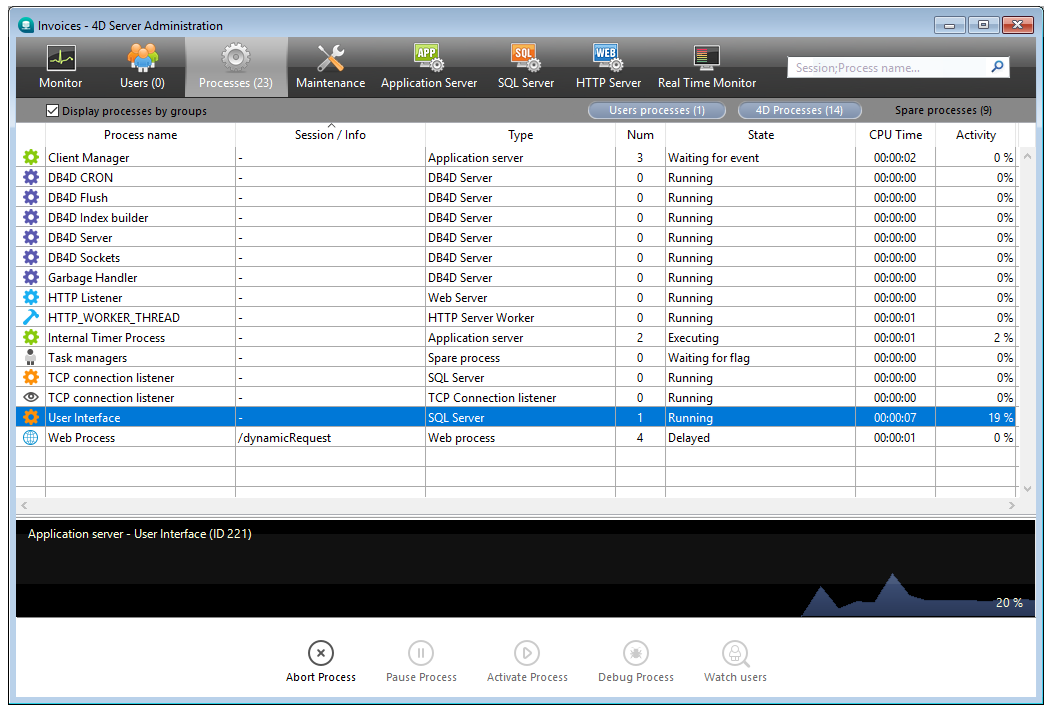The image size is (1053, 713).
Task: Uncheck Display processes by groups
Action: click(x=53, y=111)
